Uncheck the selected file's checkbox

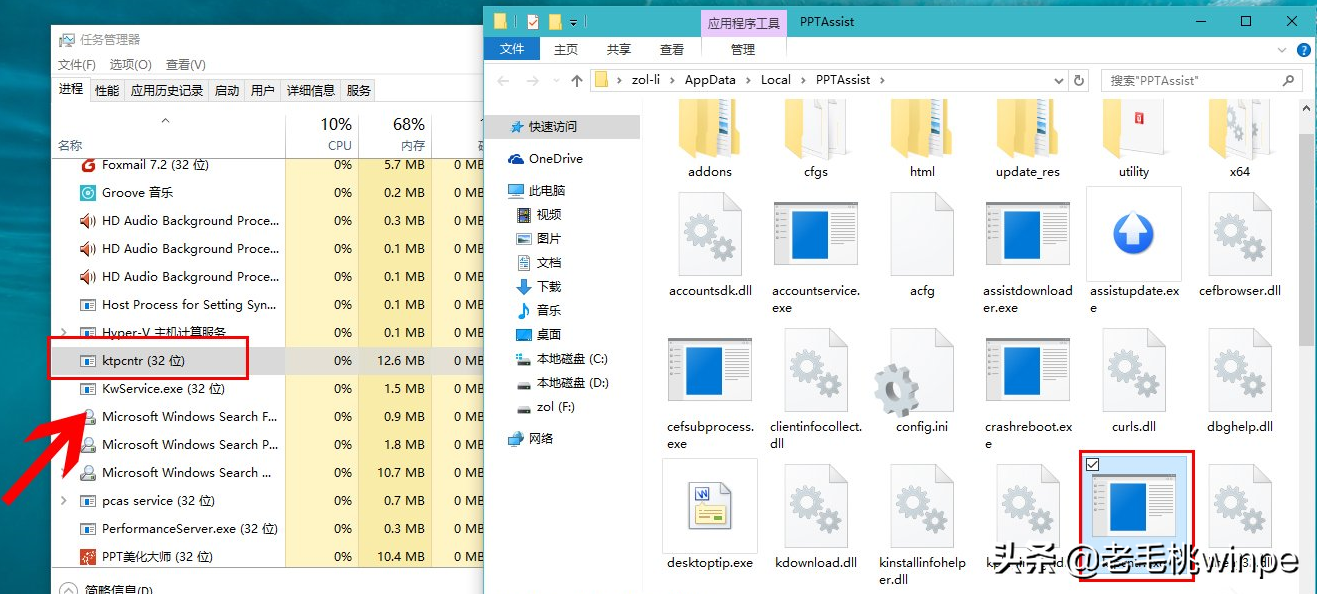(1092, 464)
